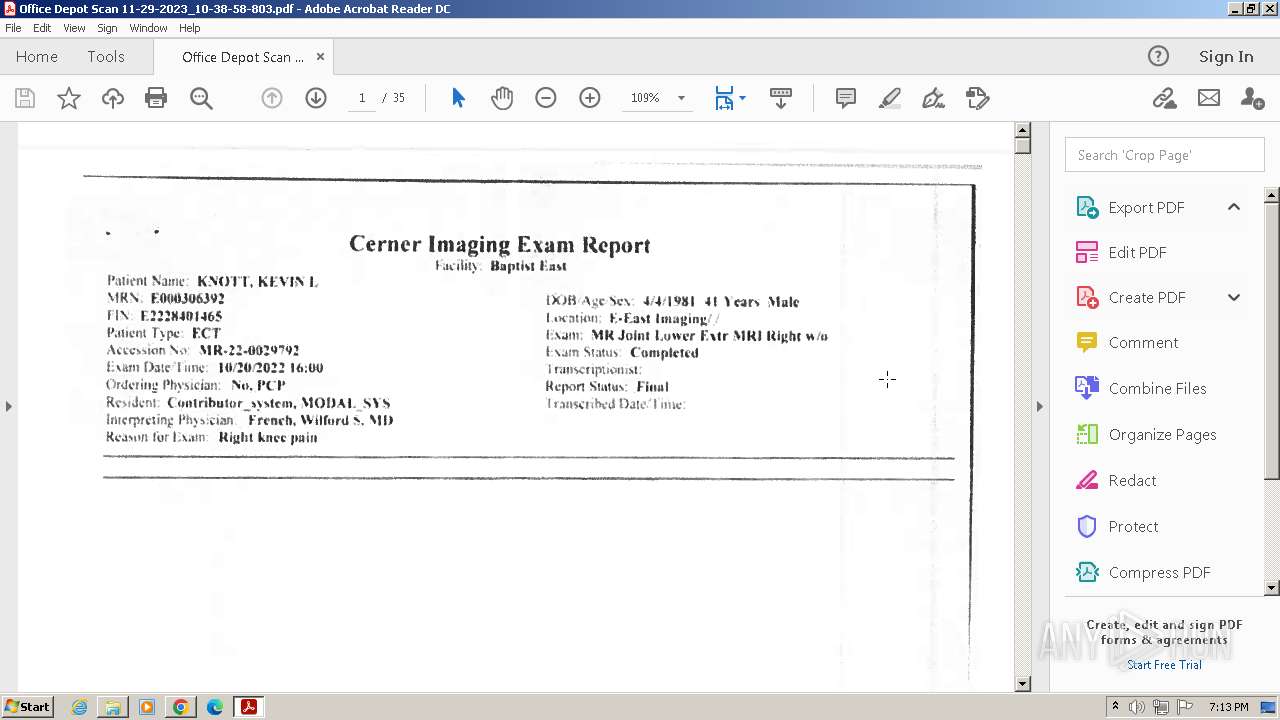Print the document
Viewport: 1280px width, 720px height.
pyautogui.click(x=156, y=98)
